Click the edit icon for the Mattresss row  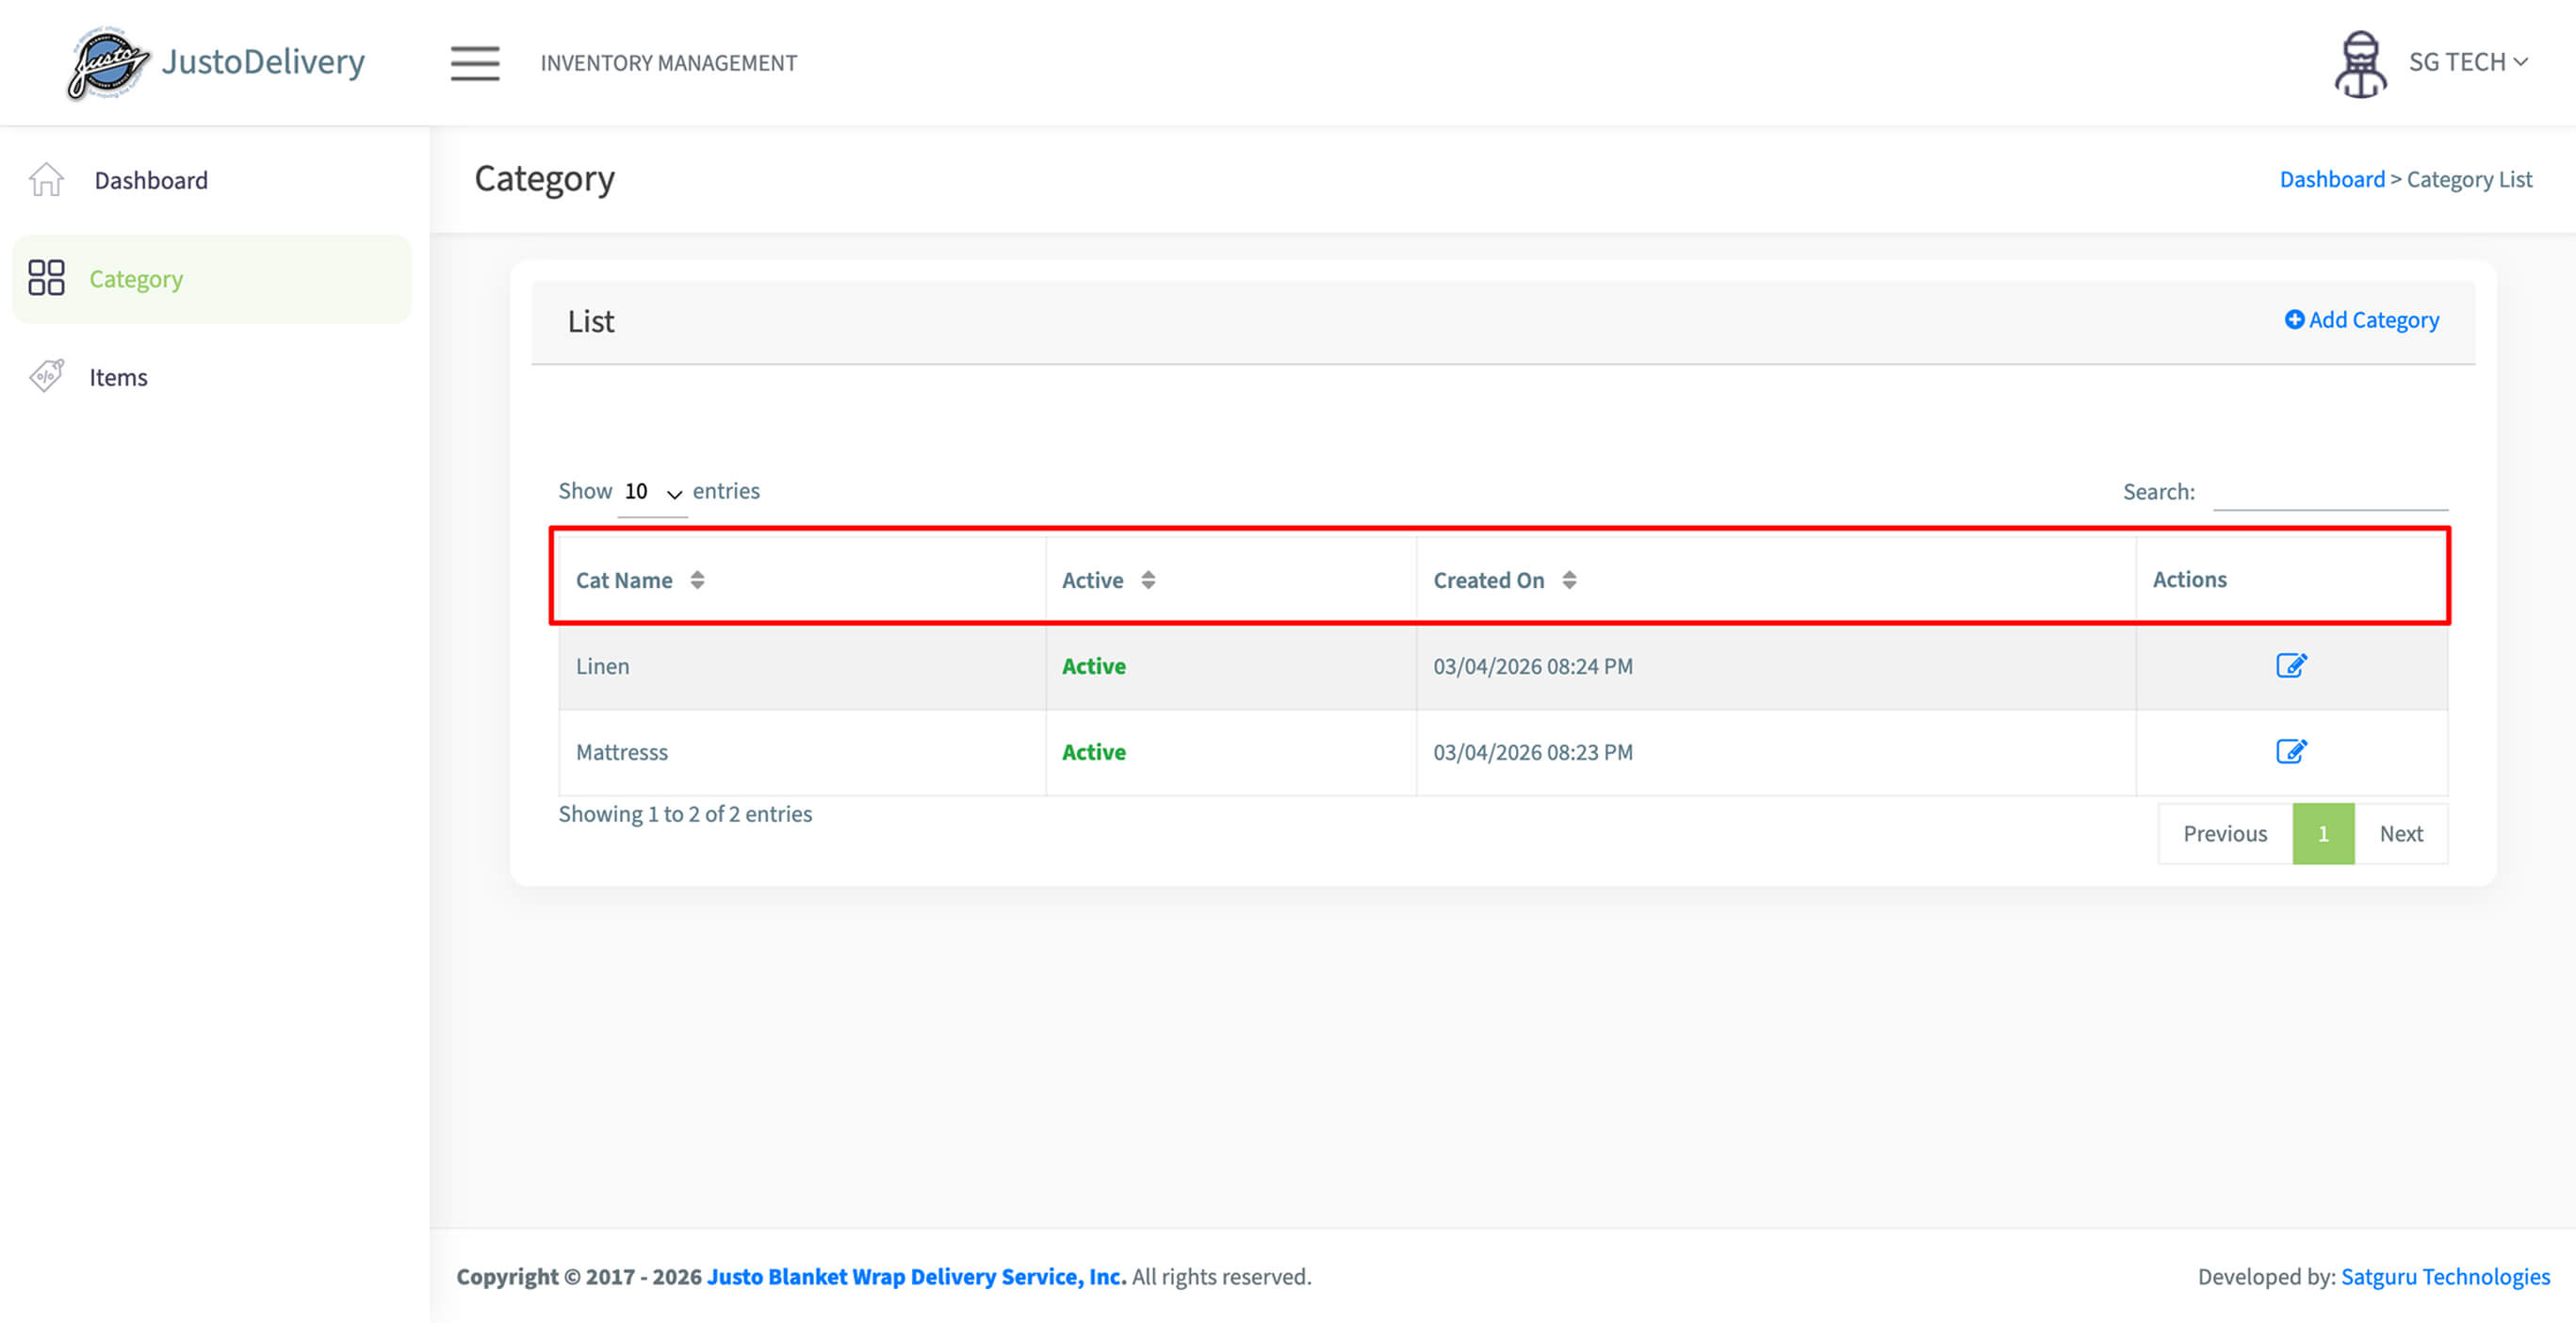pos(2290,751)
